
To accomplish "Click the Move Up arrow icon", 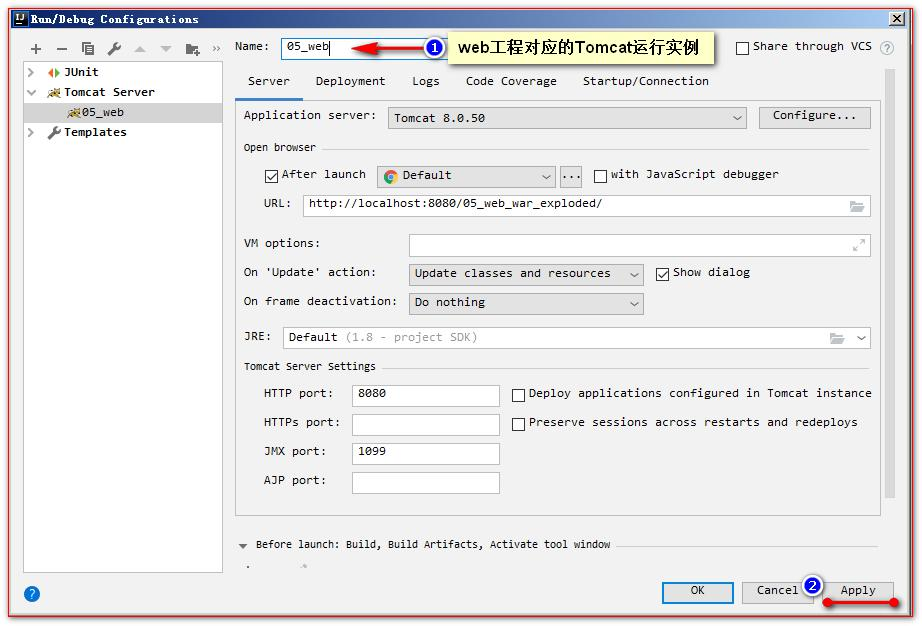I will pyautogui.click(x=140, y=49).
